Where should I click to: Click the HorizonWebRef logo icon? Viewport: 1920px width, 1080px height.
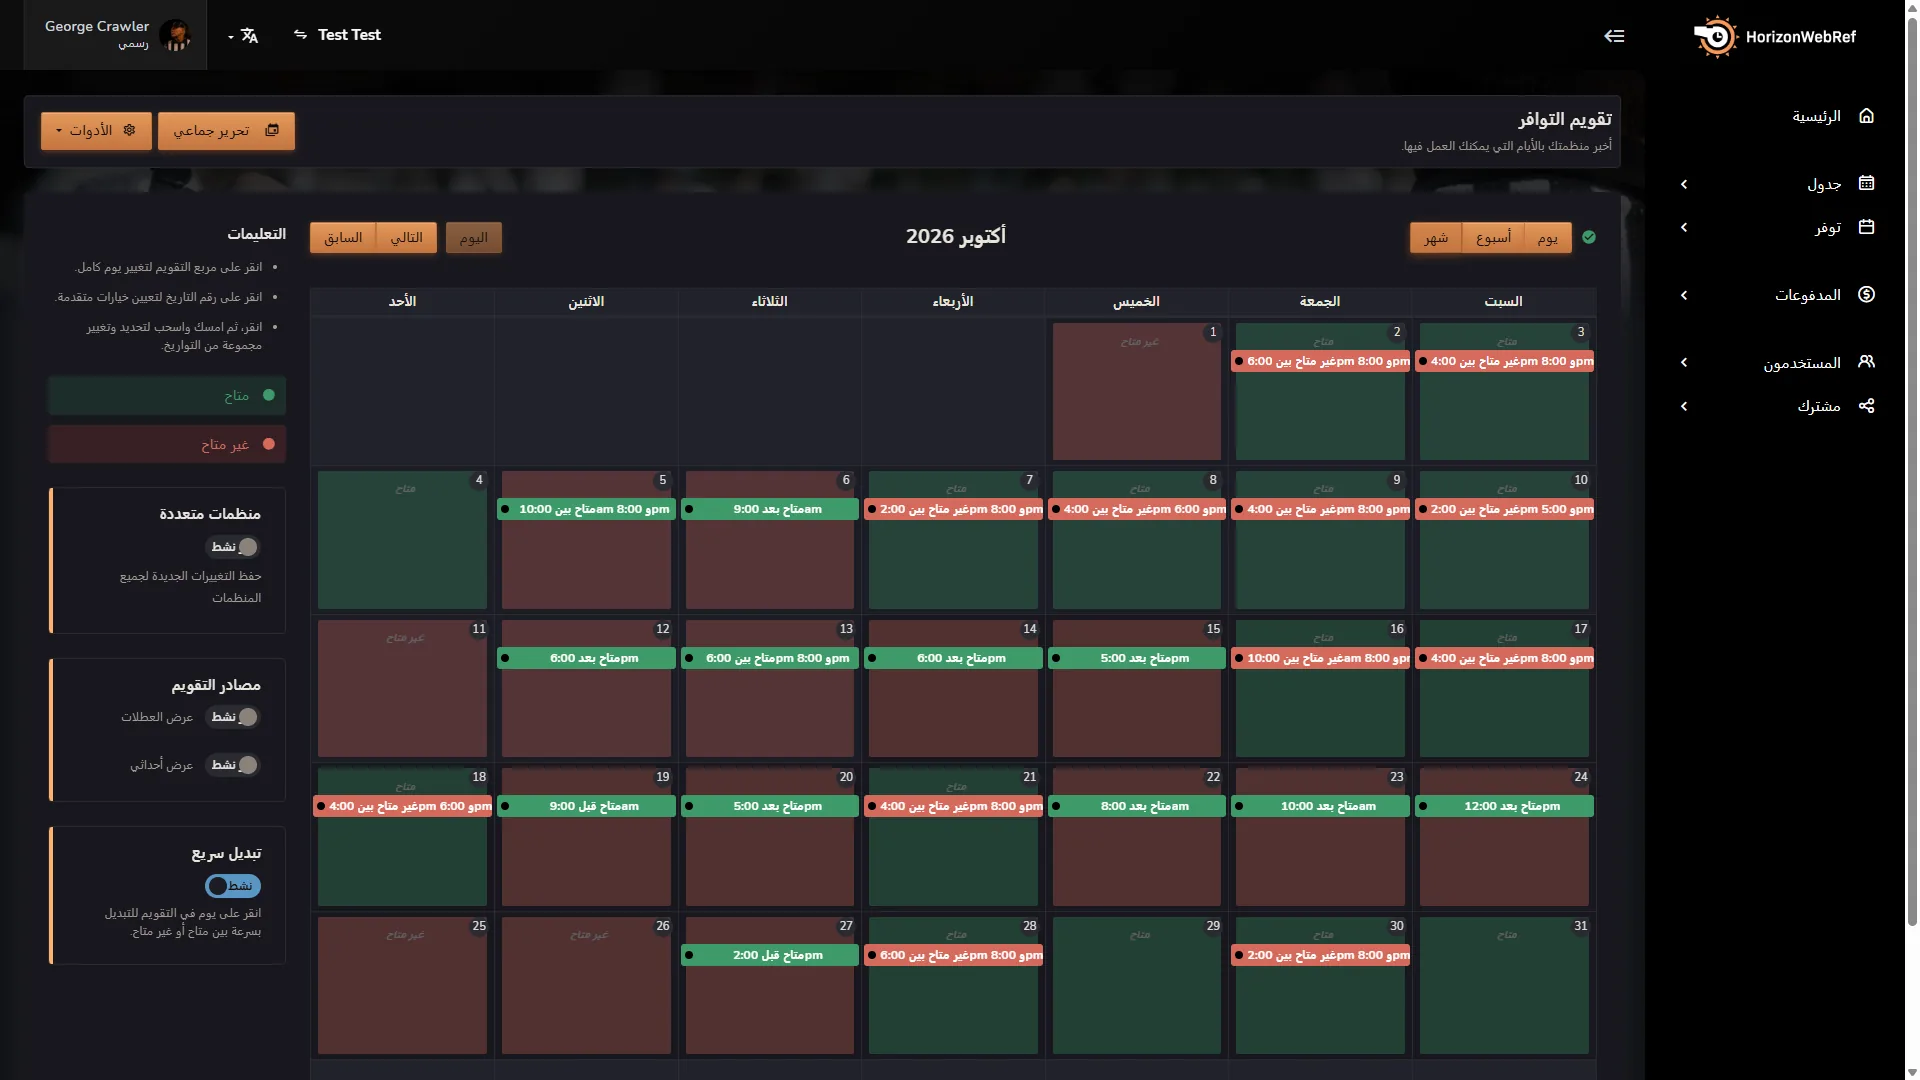(1716, 37)
